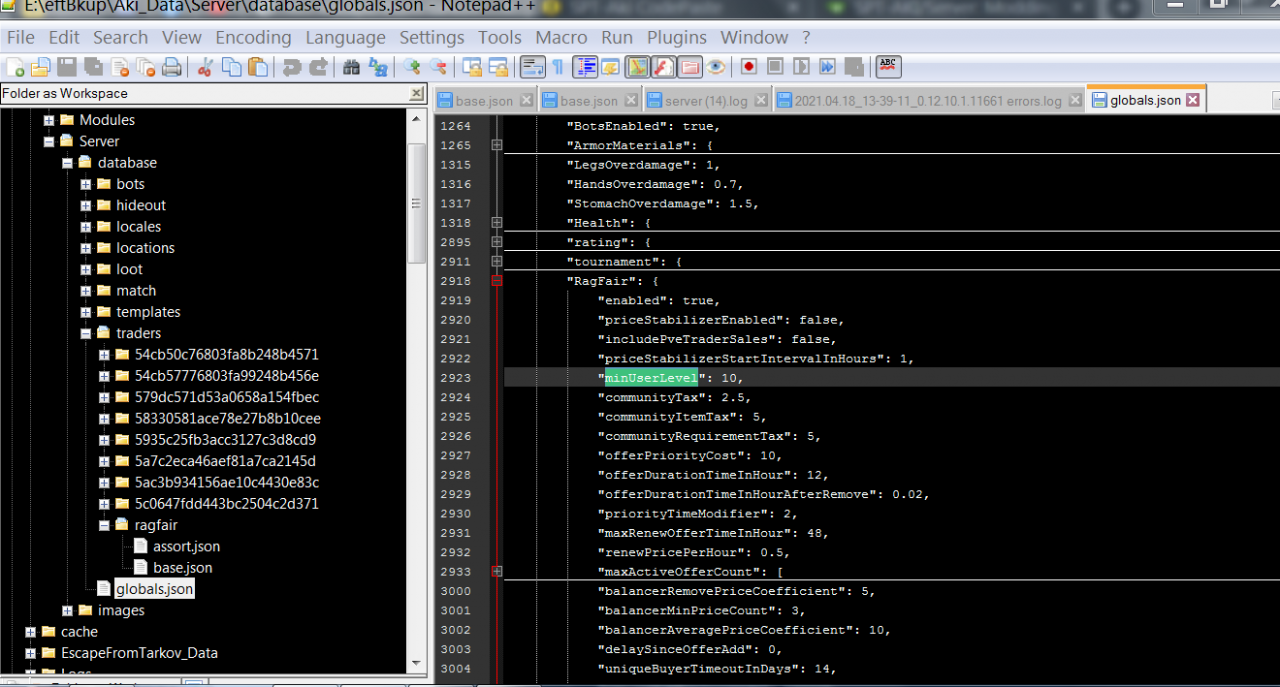The height and width of the screenshot is (687, 1280).
Task: Stop macro recording using the square icon
Action: (x=775, y=68)
